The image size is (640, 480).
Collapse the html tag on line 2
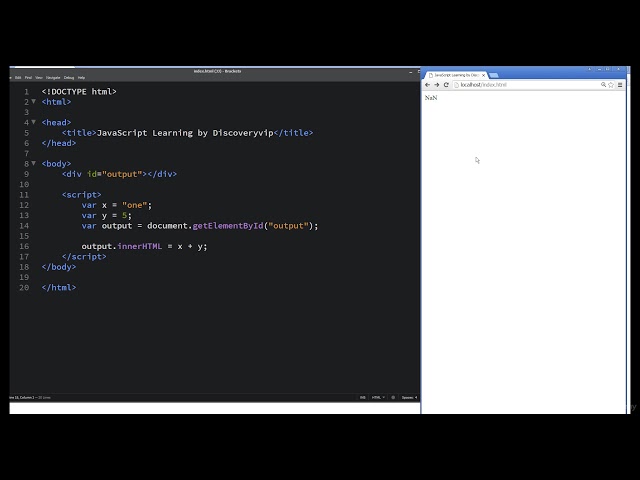[x=34, y=101]
